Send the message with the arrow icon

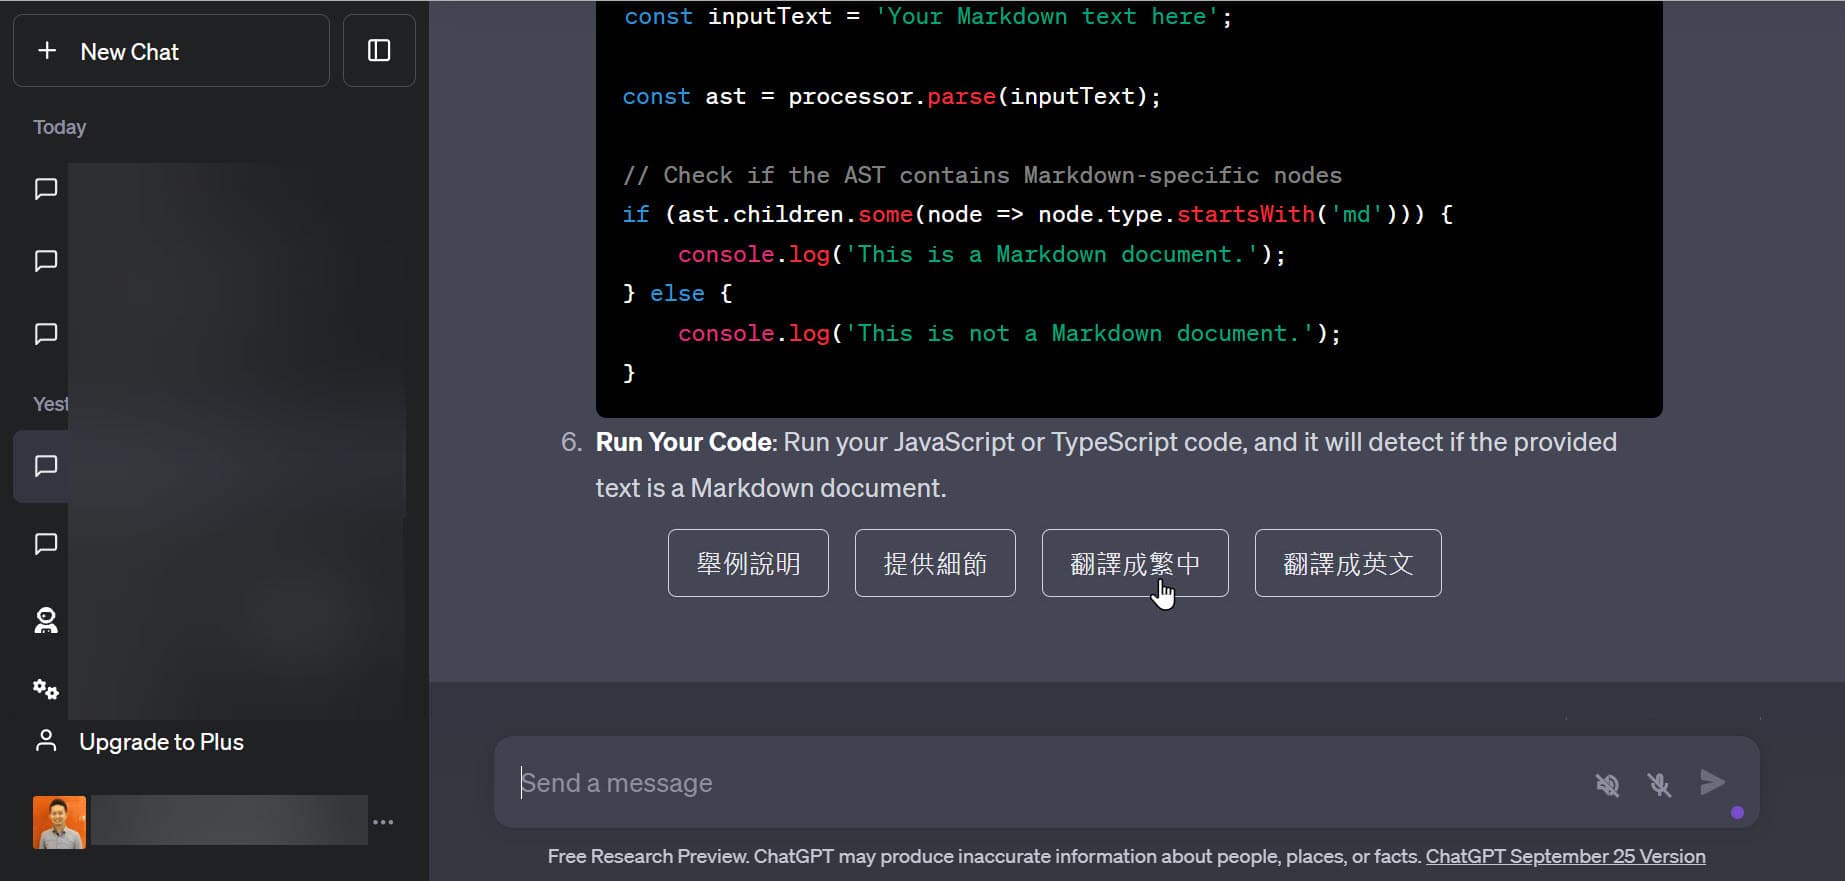pos(1712,782)
